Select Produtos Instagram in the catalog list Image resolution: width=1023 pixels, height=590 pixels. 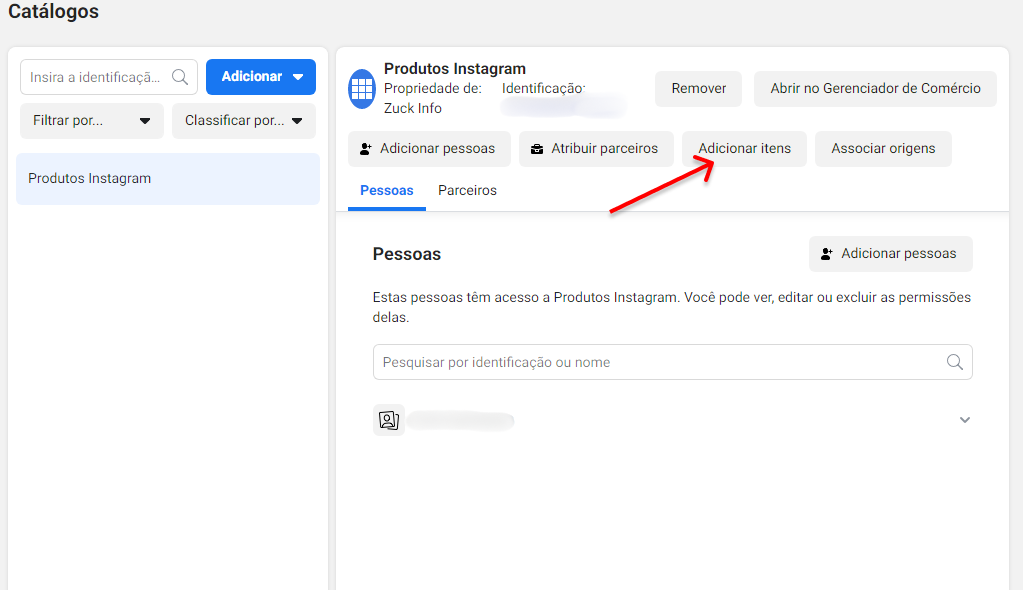pos(168,179)
